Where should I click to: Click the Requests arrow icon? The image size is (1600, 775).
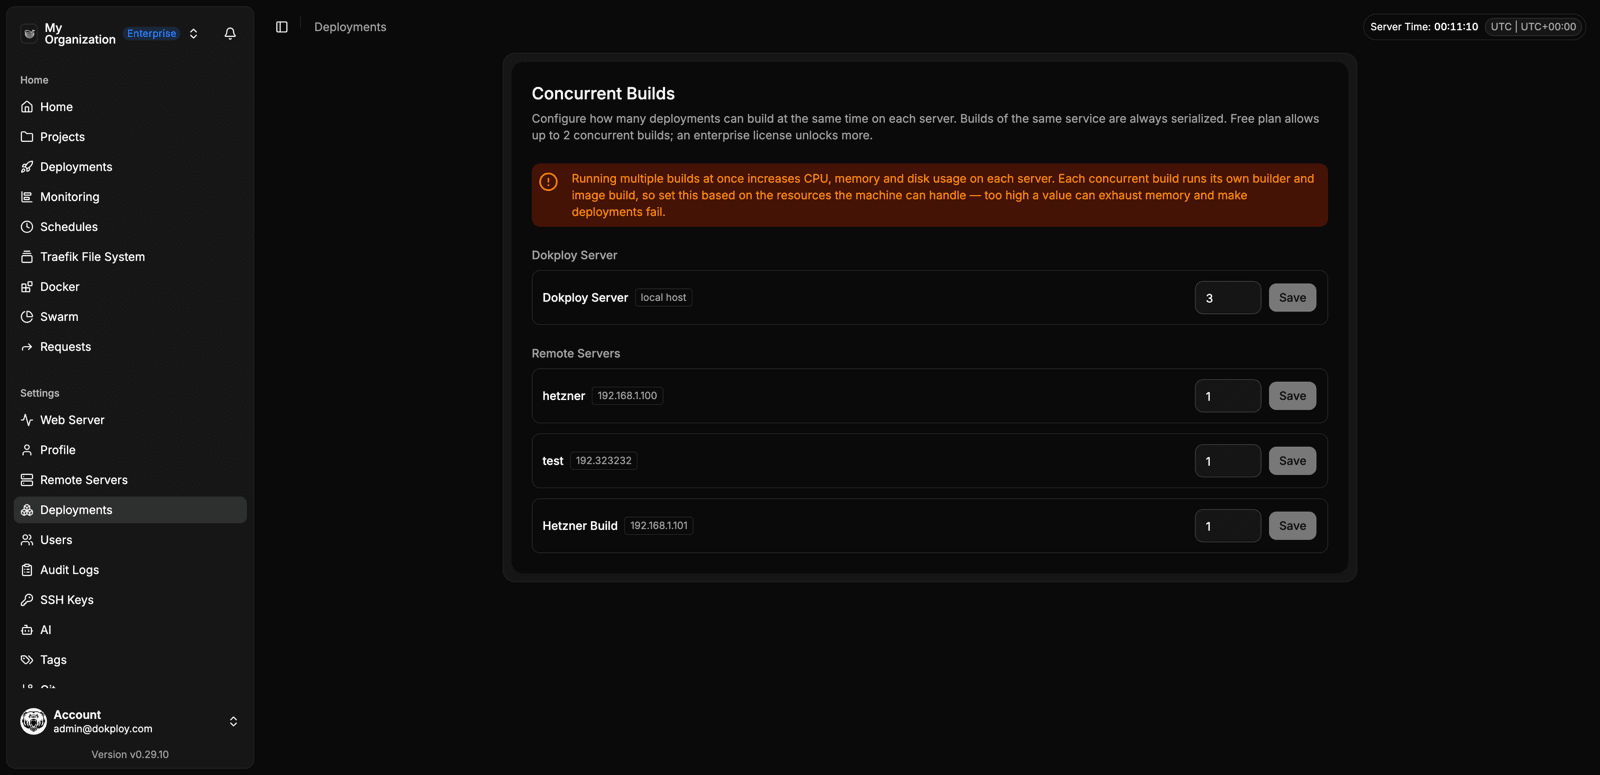27,347
